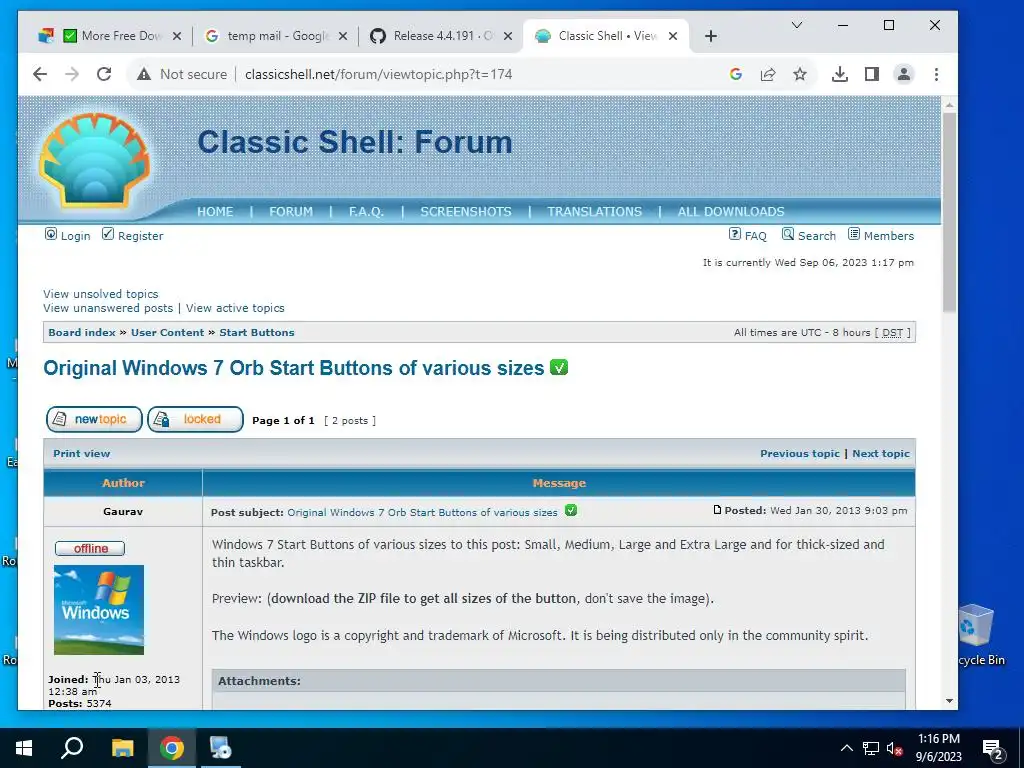The width and height of the screenshot is (1024, 768).
Task: Open a new browser tab with plus
Action: (711, 37)
